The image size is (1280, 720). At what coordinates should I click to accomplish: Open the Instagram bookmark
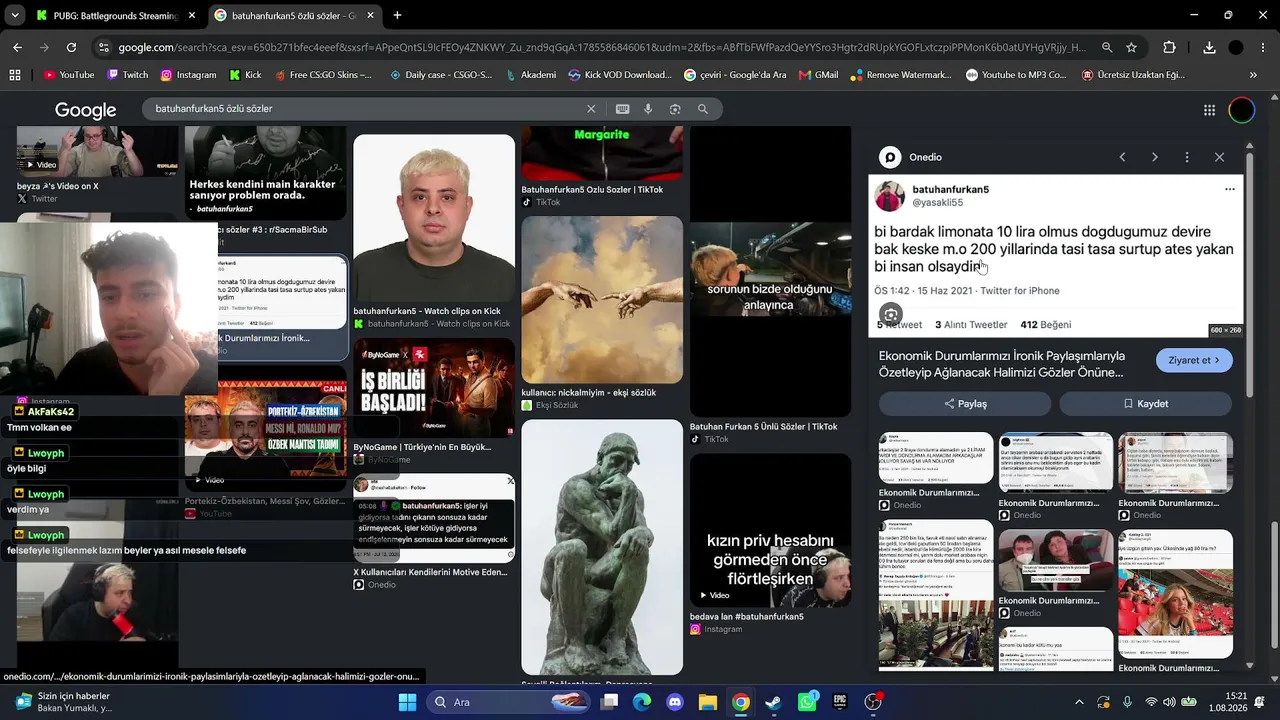[x=188, y=75]
